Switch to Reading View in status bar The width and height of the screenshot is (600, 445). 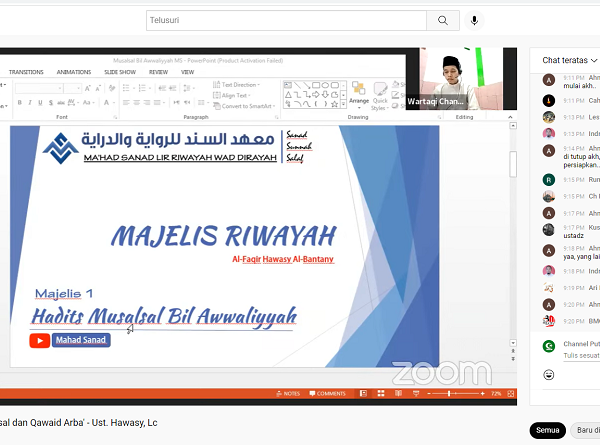click(398, 393)
